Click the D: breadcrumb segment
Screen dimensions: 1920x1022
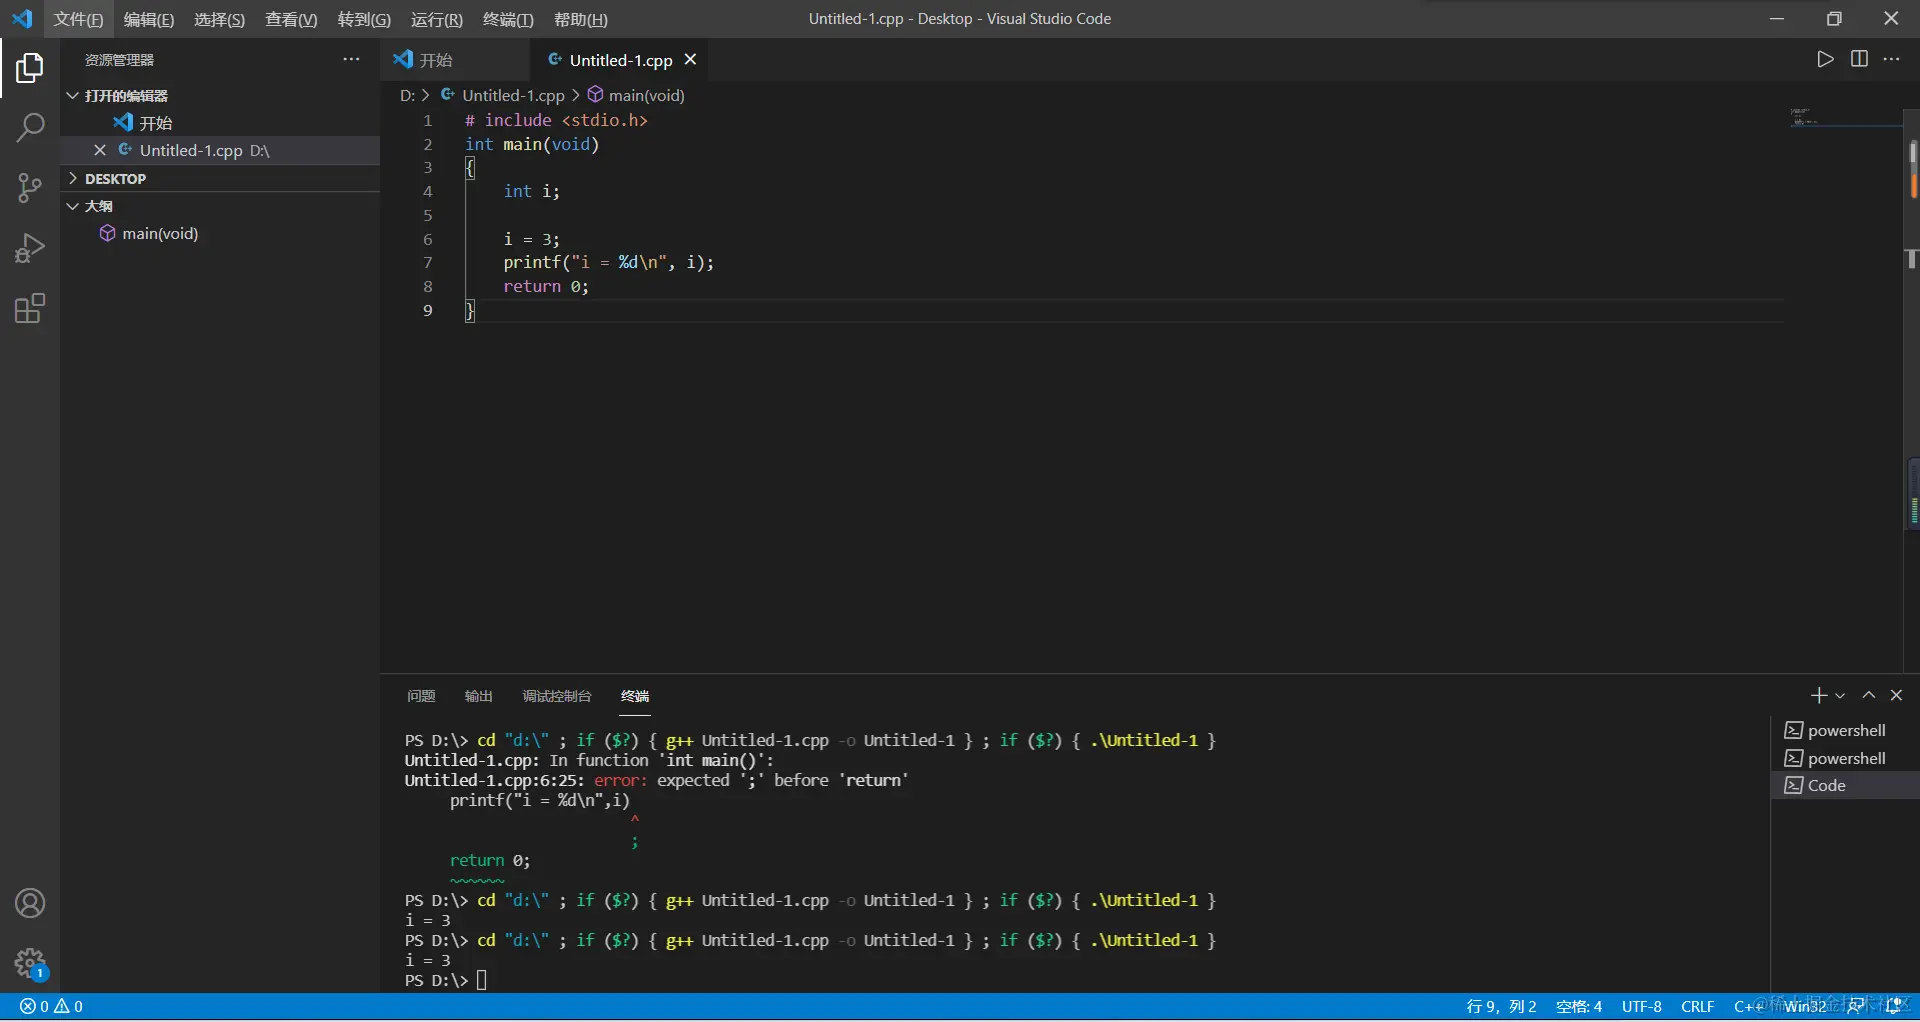click(x=407, y=95)
